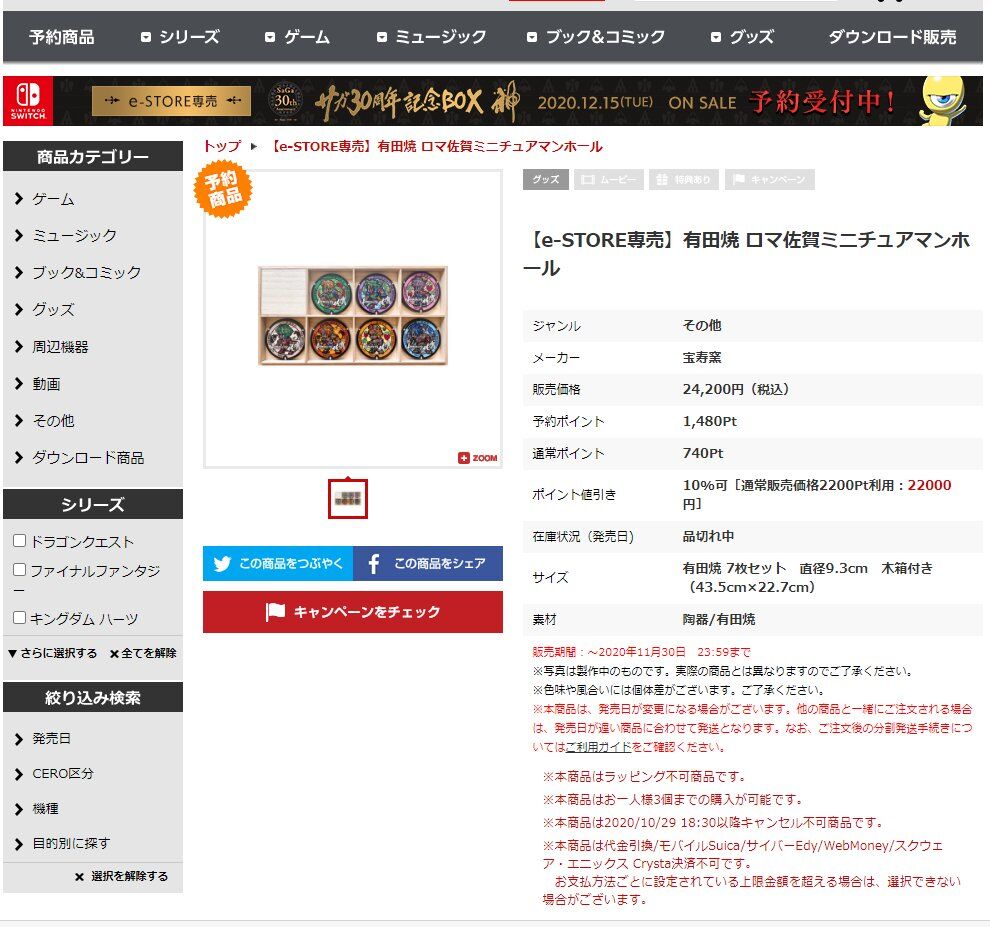Viewport: 990px width, 927px height.
Task: Click the maker value 宝寿窯
Action: pyautogui.click(x=701, y=357)
